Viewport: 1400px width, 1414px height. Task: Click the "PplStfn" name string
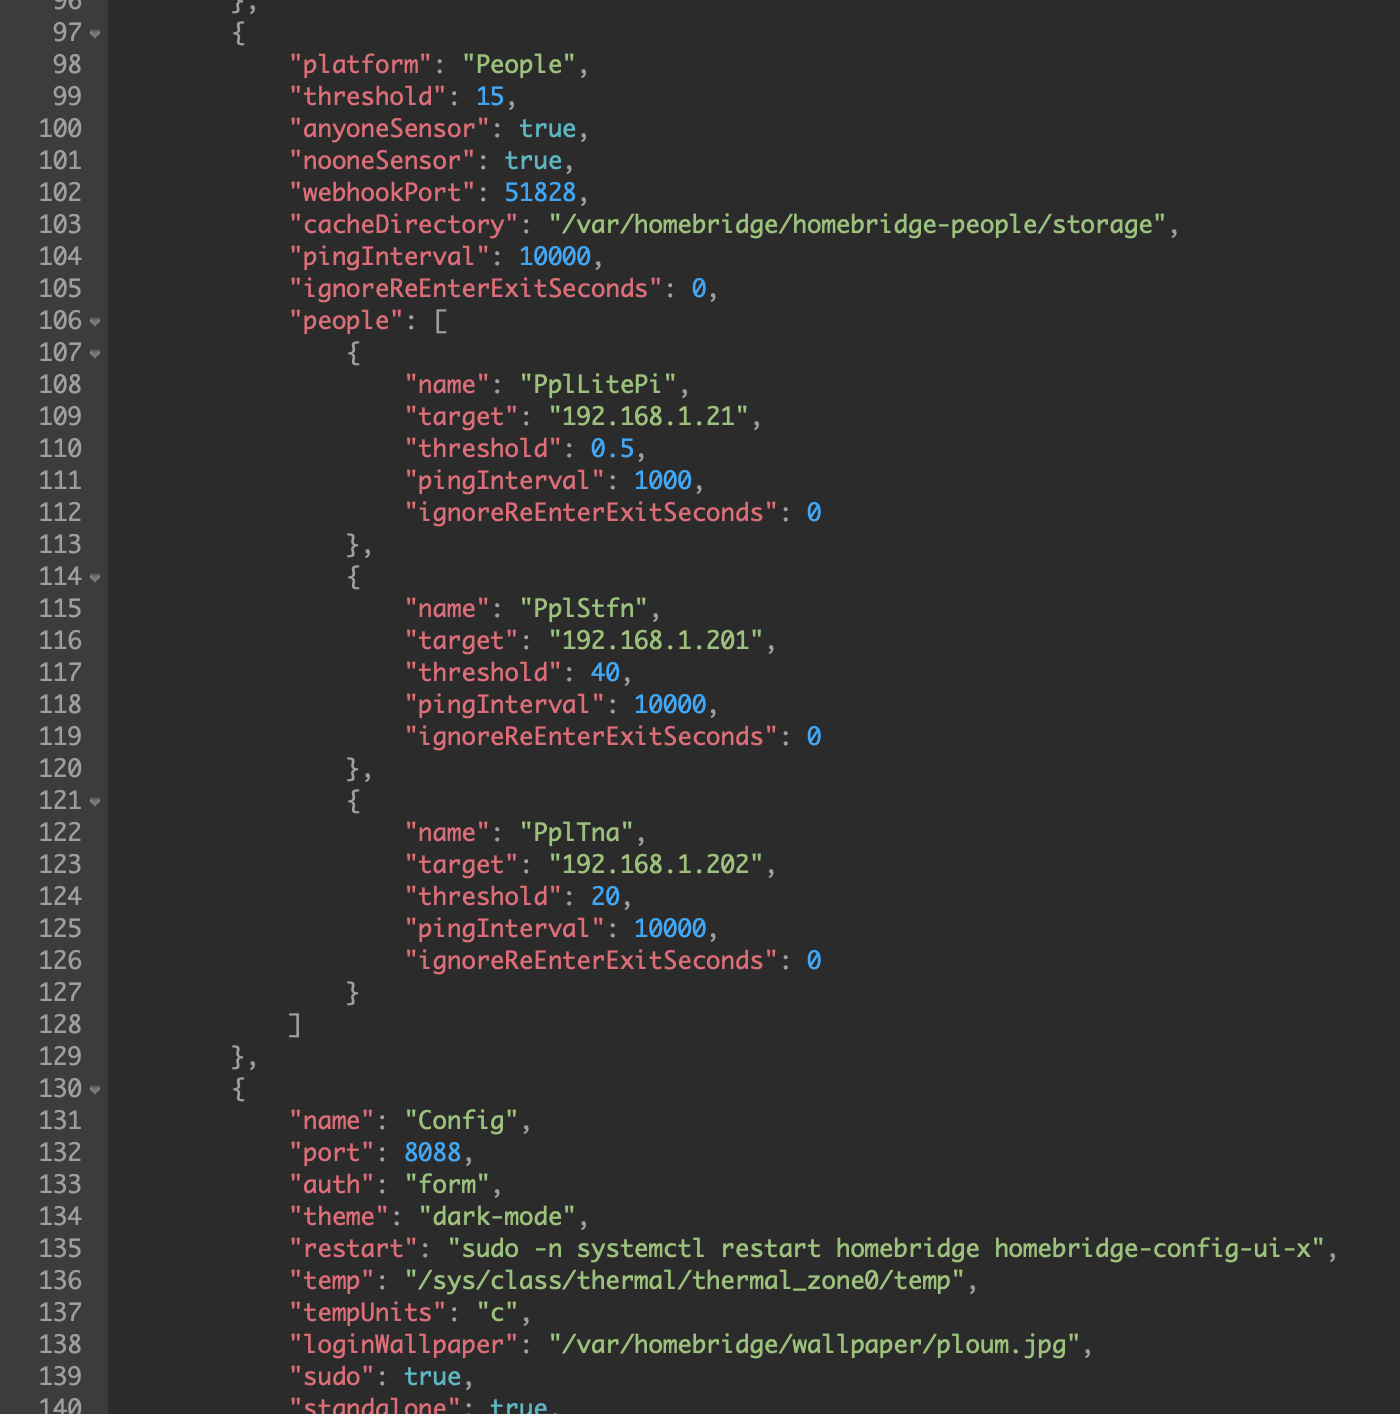click(583, 609)
